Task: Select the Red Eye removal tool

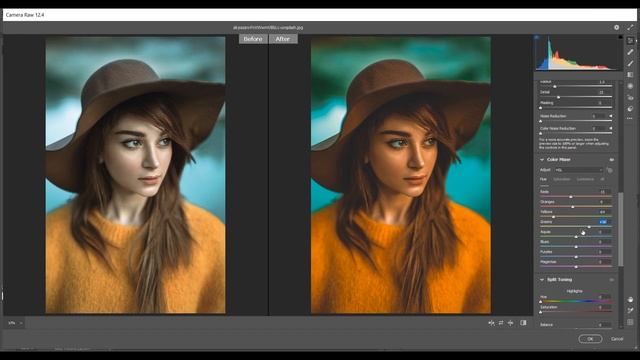Action: (x=630, y=98)
